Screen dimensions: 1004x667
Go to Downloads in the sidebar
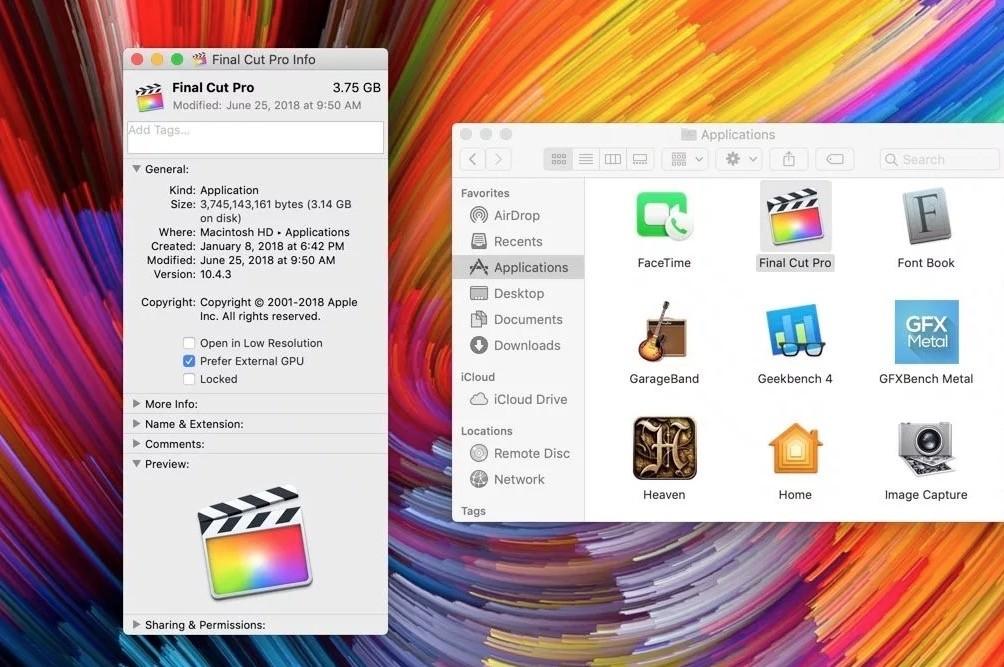coord(526,345)
